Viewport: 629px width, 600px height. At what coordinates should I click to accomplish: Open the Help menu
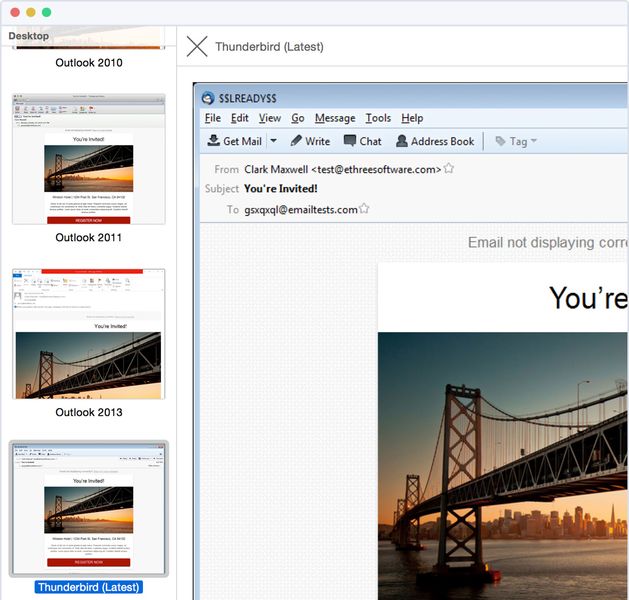click(x=412, y=118)
